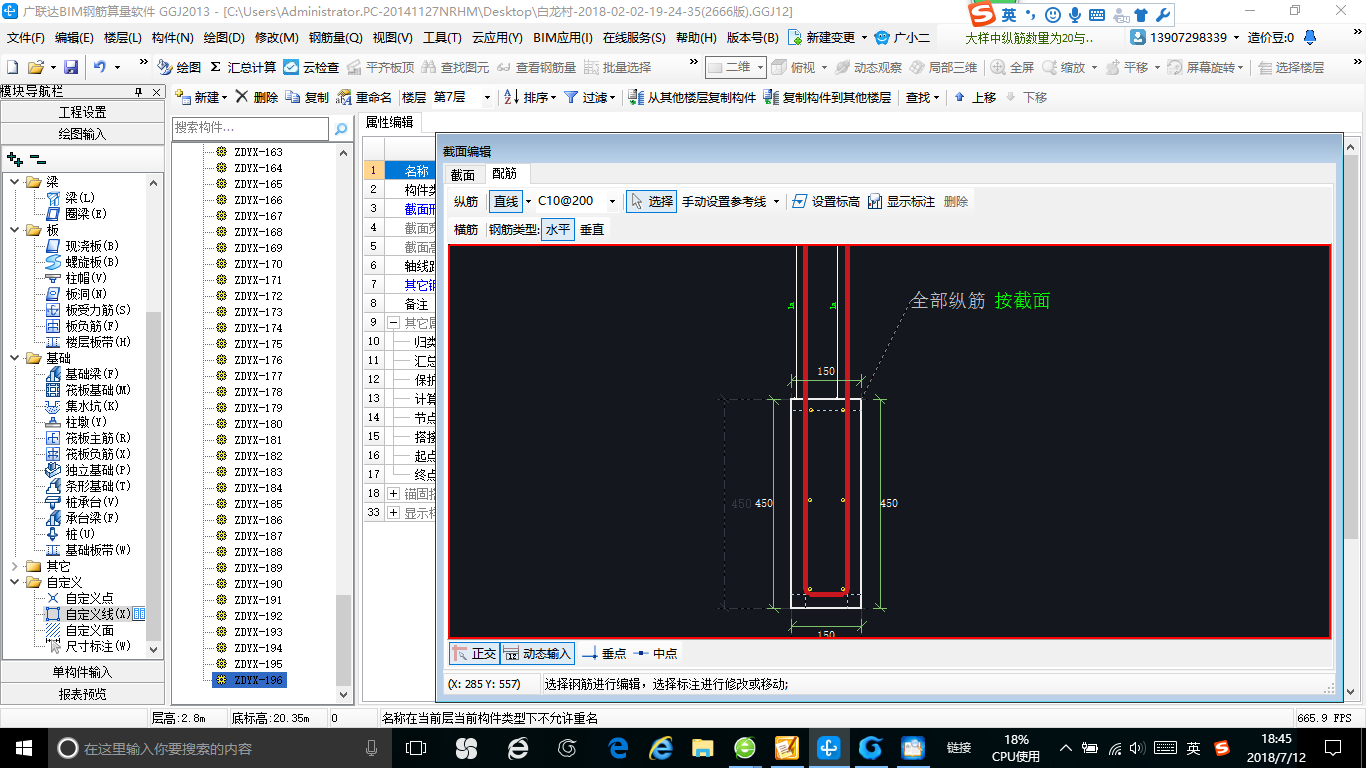Screen dimensions: 1366x768
Task: Select ZDYX-196 in component list
Action: [x=250, y=680]
